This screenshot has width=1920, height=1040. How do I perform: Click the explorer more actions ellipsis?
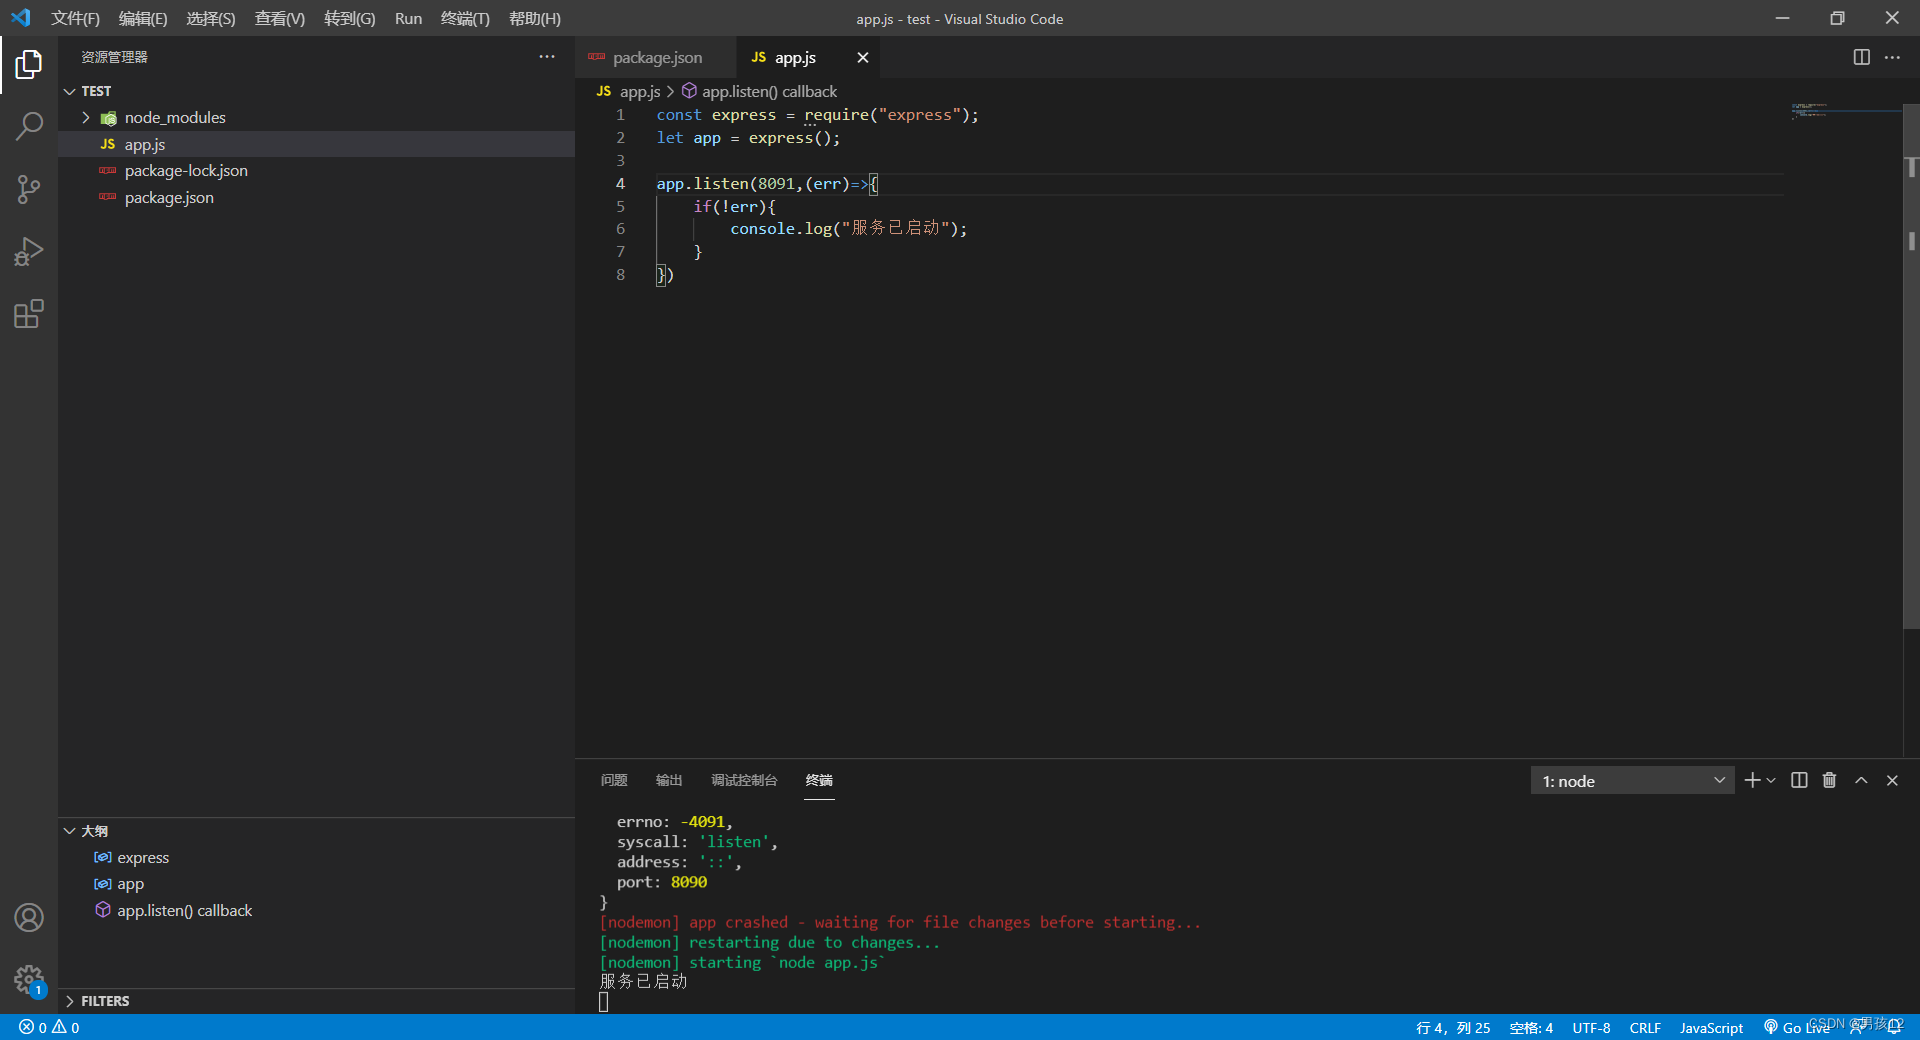(x=547, y=57)
